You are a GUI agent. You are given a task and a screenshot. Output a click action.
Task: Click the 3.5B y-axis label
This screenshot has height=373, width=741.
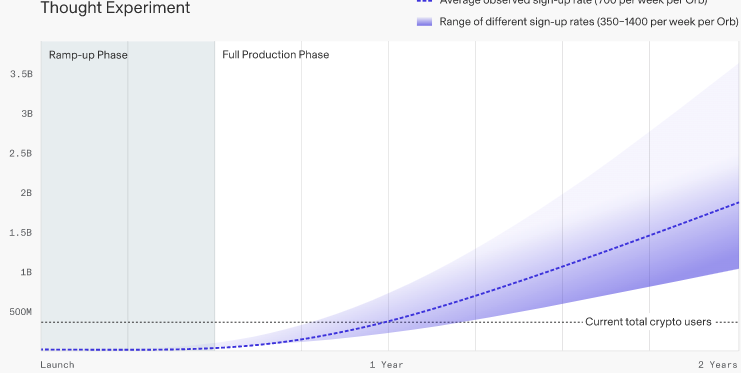coord(21,74)
